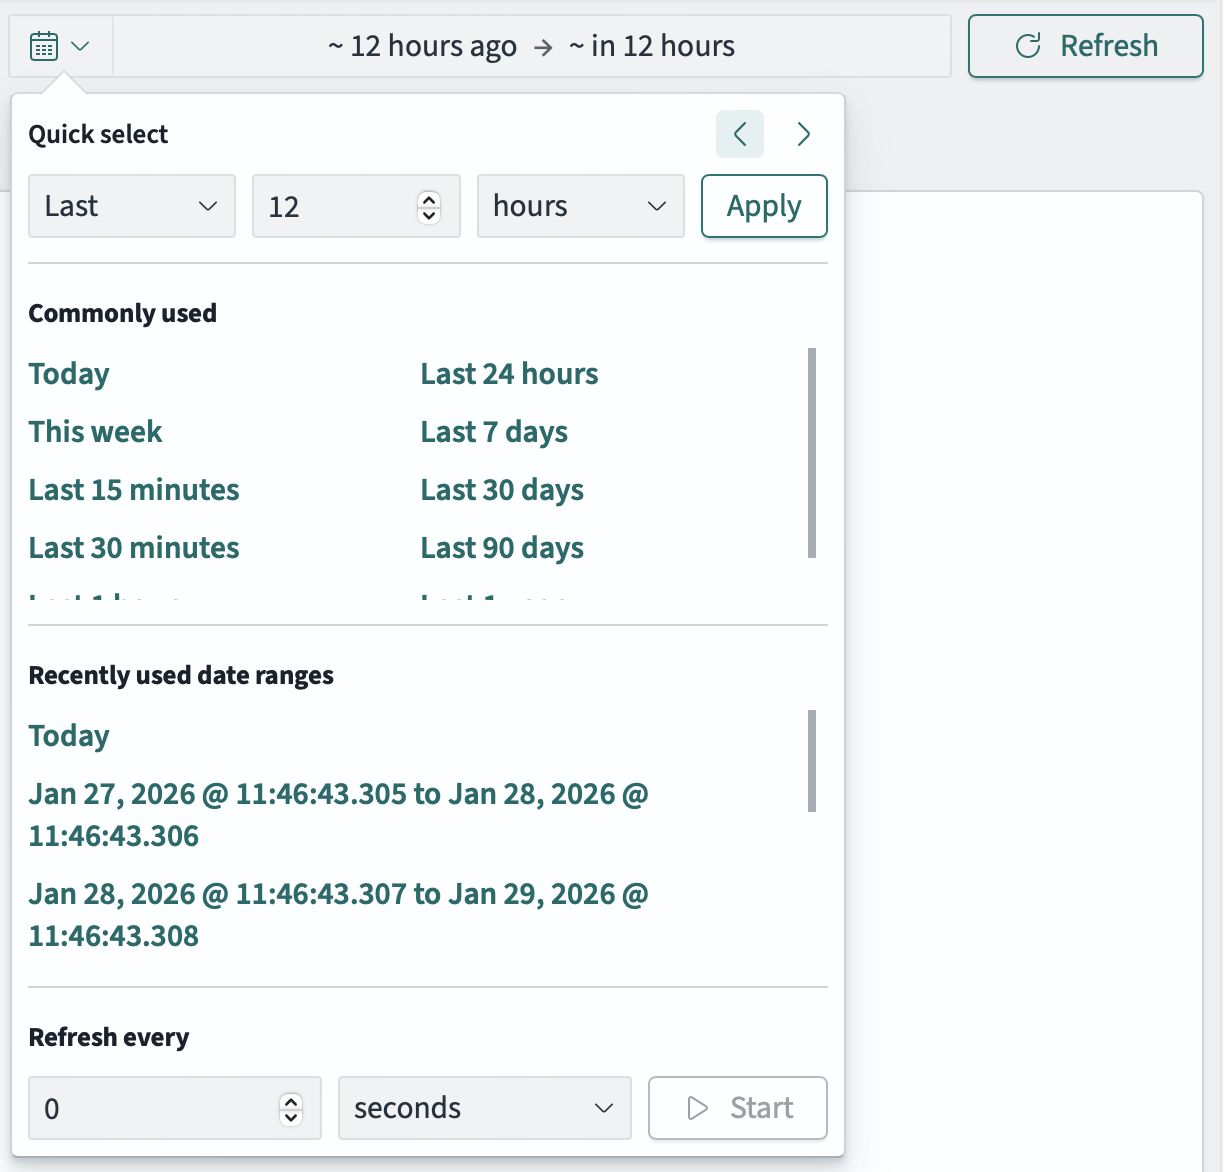
Task: Go to previous time window arrow
Action: click(x=740, y=134)
